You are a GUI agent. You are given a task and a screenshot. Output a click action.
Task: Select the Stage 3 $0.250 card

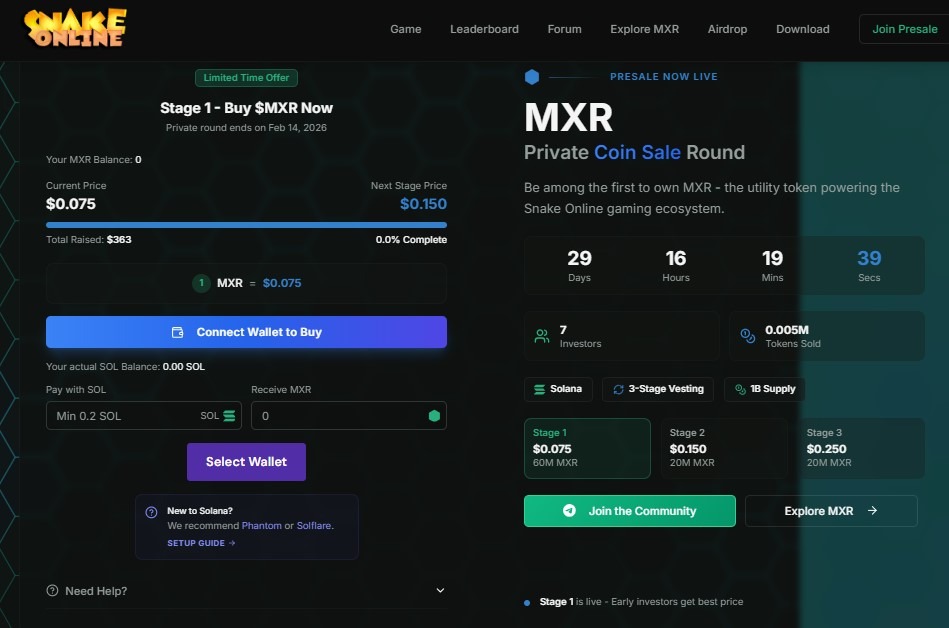coord(860,448)
